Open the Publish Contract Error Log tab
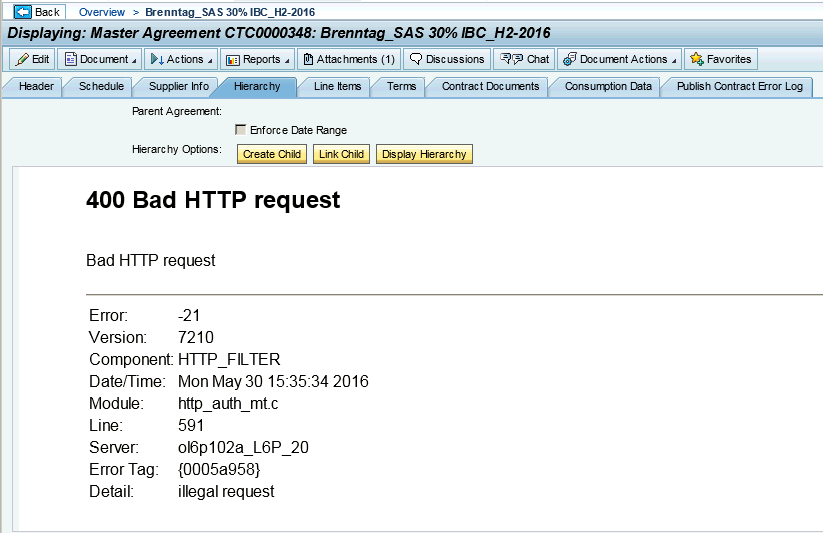This screenshot has width=827, height=535. point(740,87)
